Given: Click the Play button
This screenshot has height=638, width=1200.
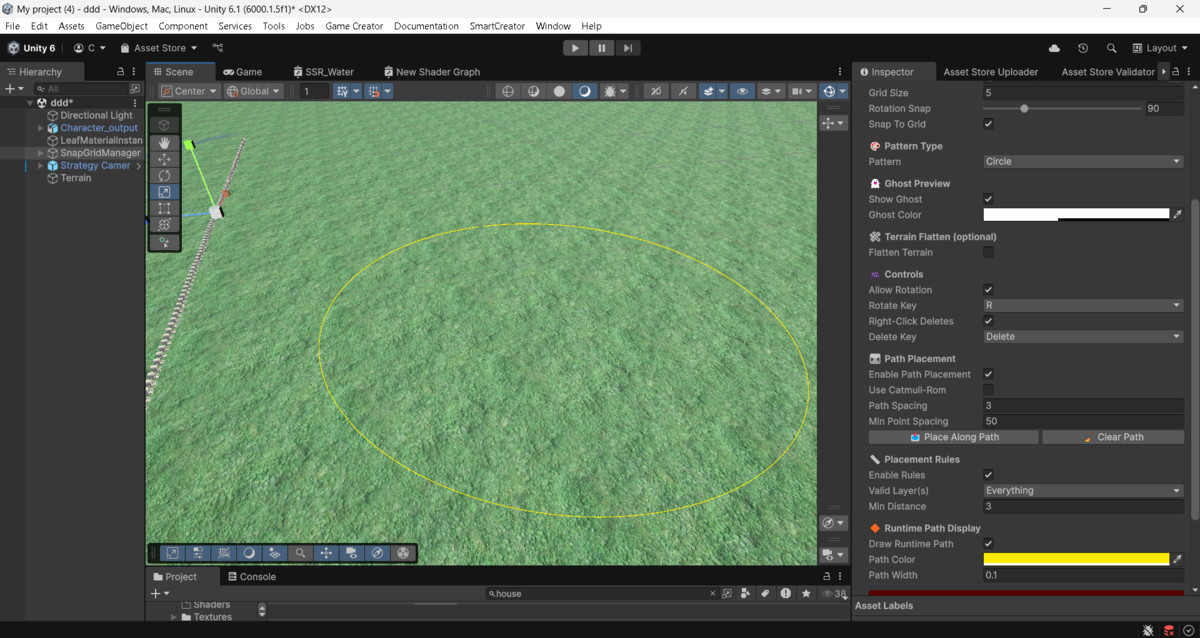Looking at the screenshot, I should 575,48.
